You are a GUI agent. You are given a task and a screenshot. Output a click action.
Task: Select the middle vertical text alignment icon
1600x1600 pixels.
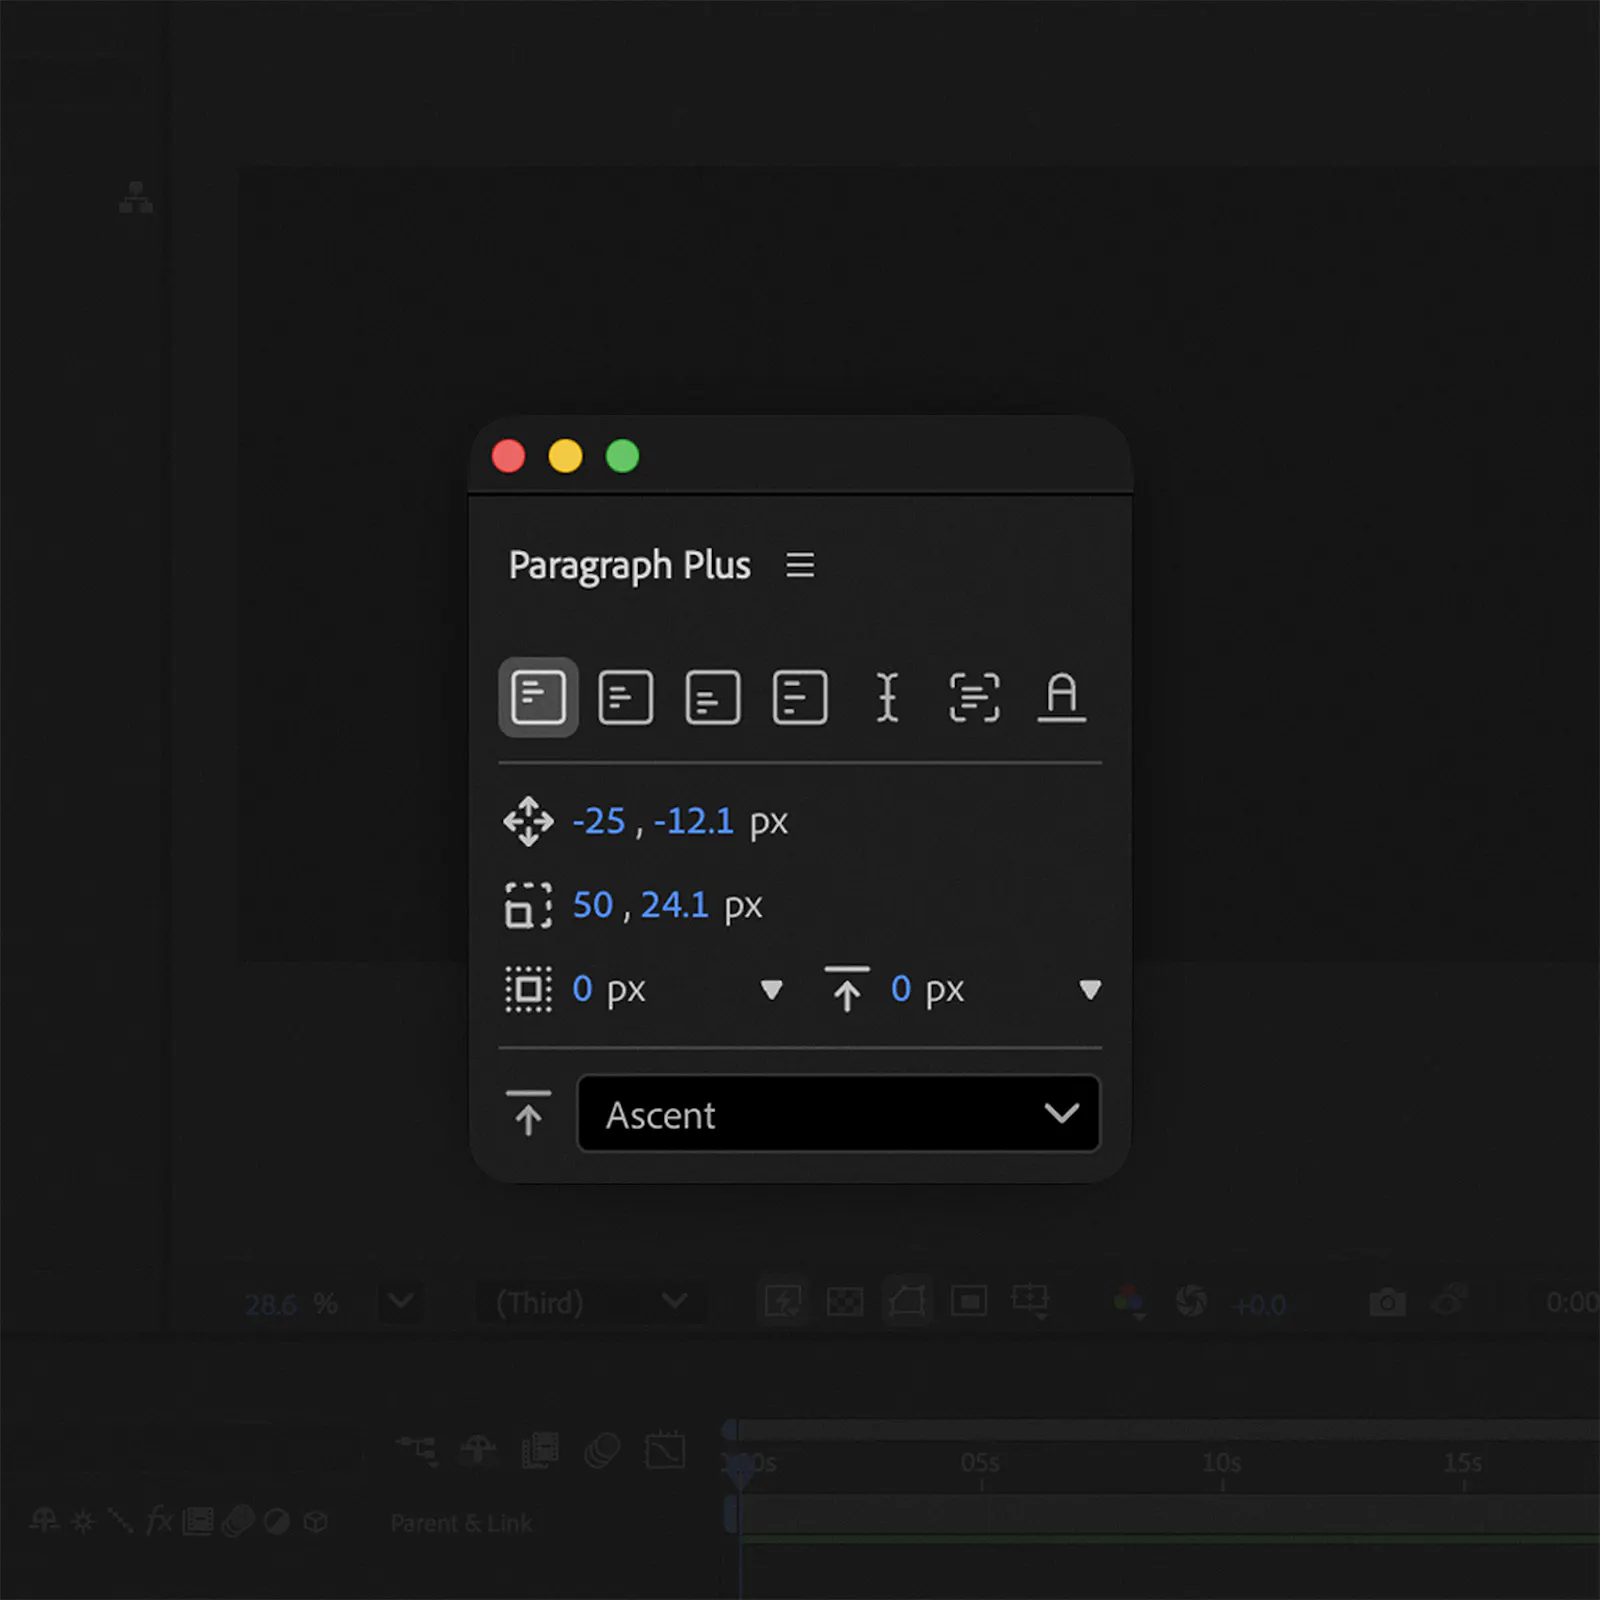[626, 697]
